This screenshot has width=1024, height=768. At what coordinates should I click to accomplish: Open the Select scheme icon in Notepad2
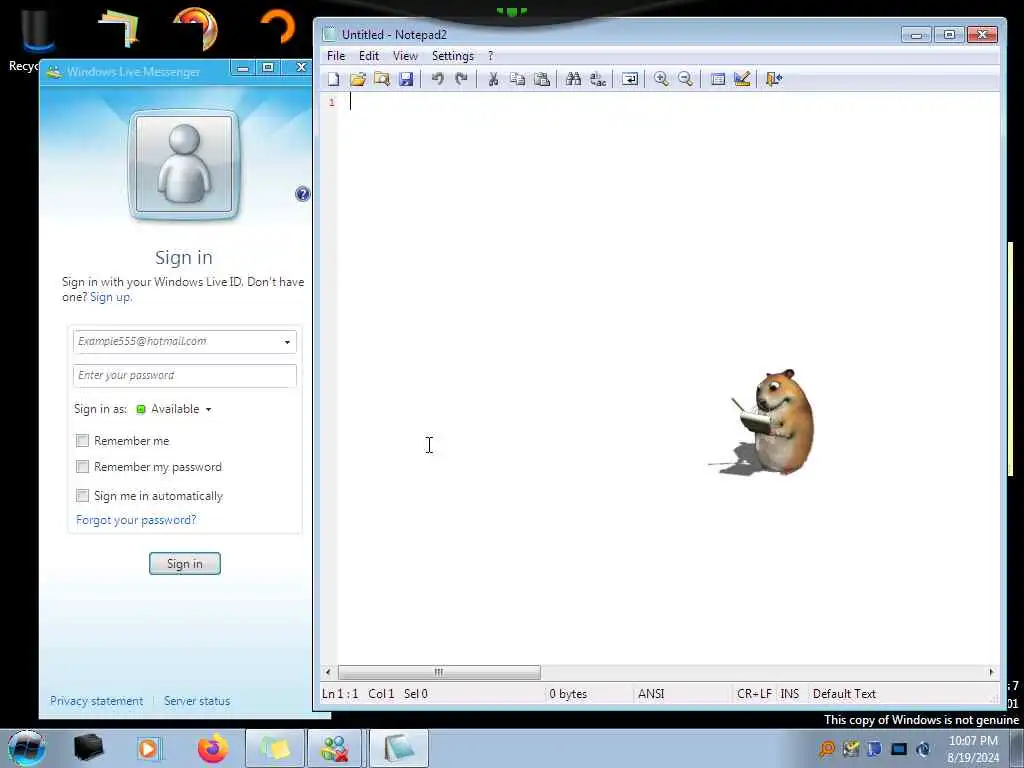tap(718, 79)
